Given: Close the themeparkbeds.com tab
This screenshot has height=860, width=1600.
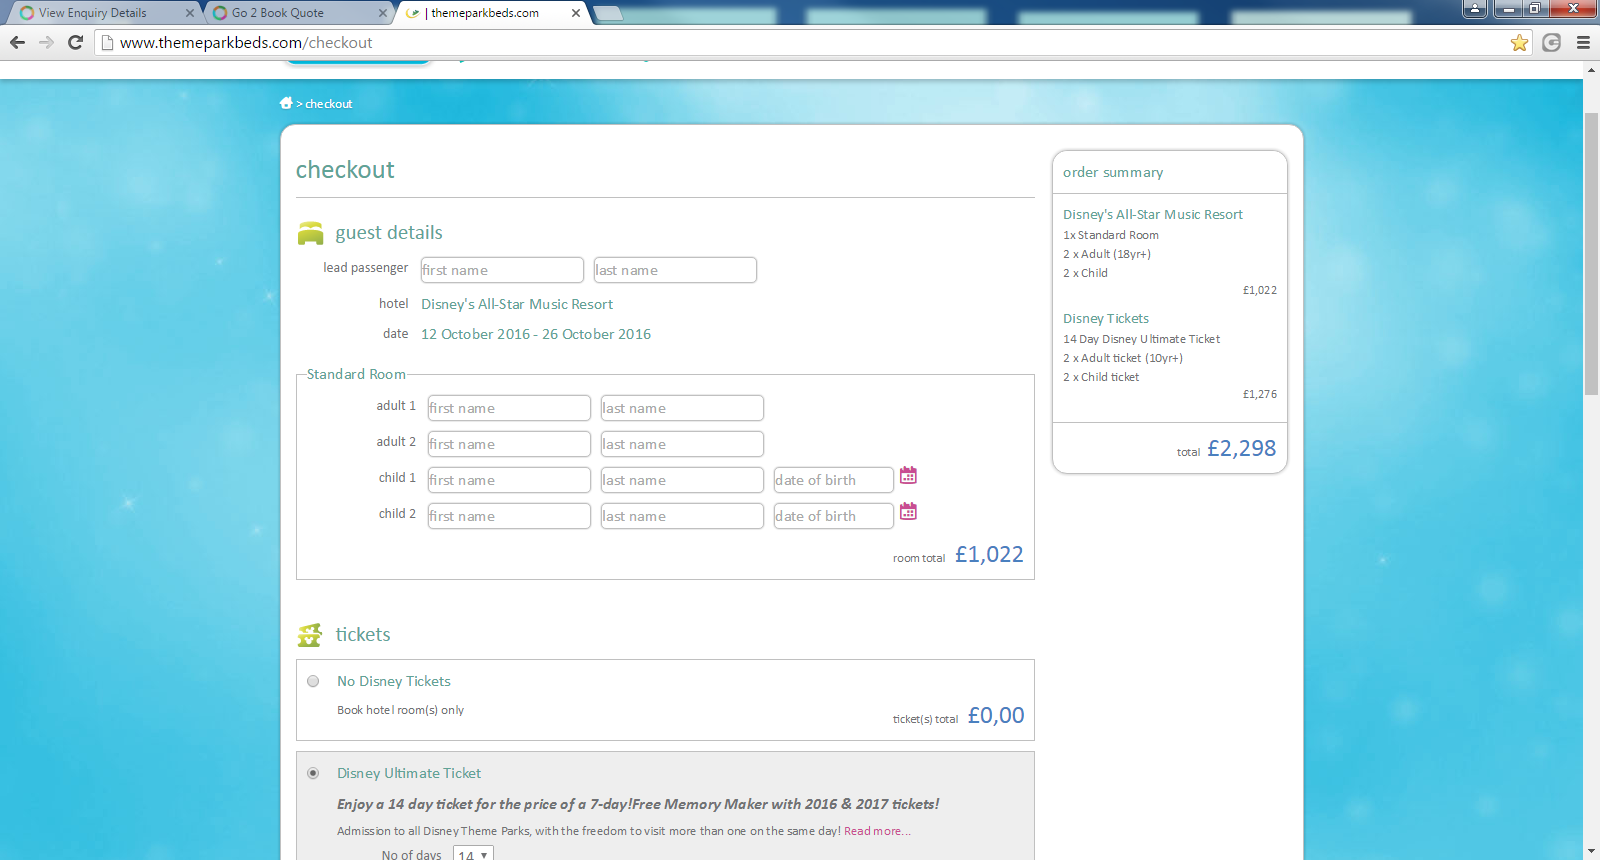Looking at the screenshot, I should coord(576,13).
